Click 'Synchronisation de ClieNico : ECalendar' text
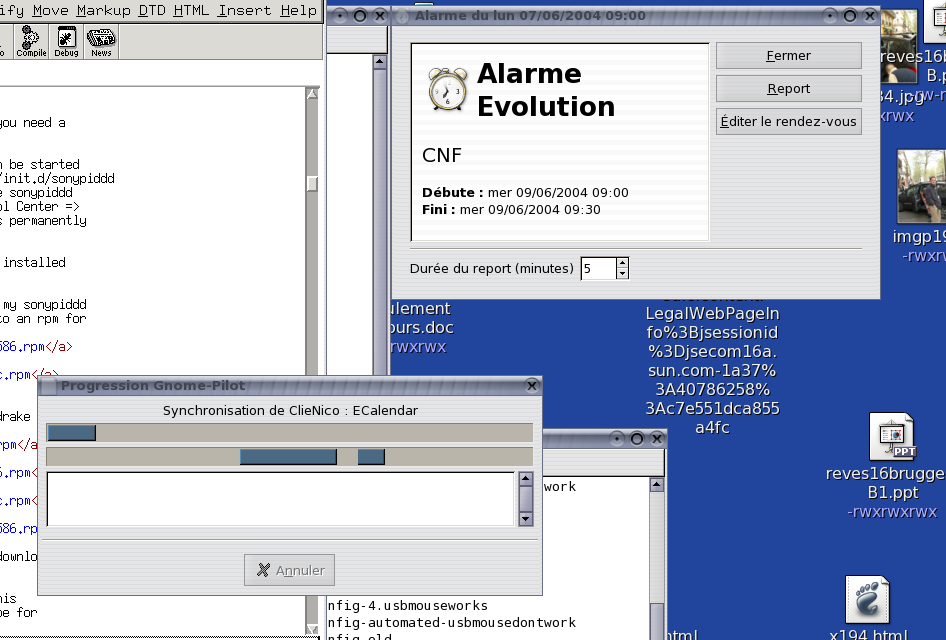The width and height of the screenshot is (946, 640). pyautogui.click(x=290, y=411)
